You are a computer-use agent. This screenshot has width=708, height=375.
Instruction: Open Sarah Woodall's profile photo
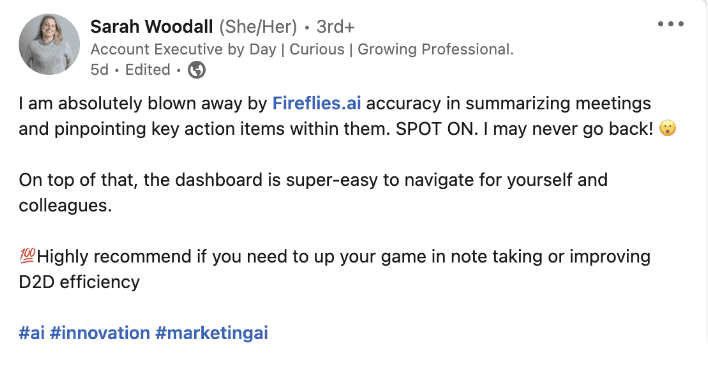click(x=49, y=44)
